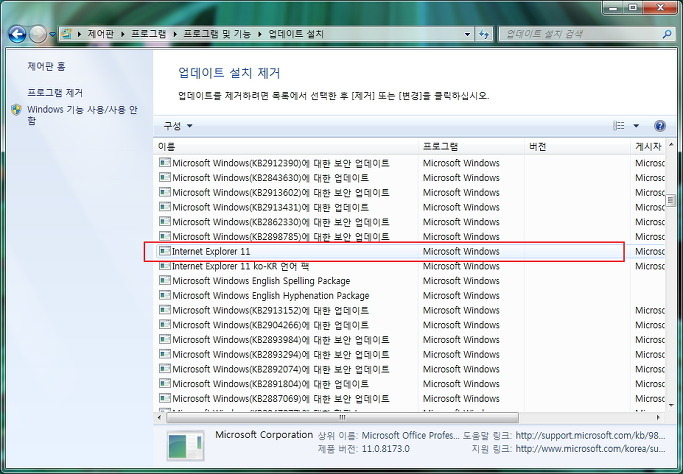Go back with the blue Back arrow

(17, 34)
